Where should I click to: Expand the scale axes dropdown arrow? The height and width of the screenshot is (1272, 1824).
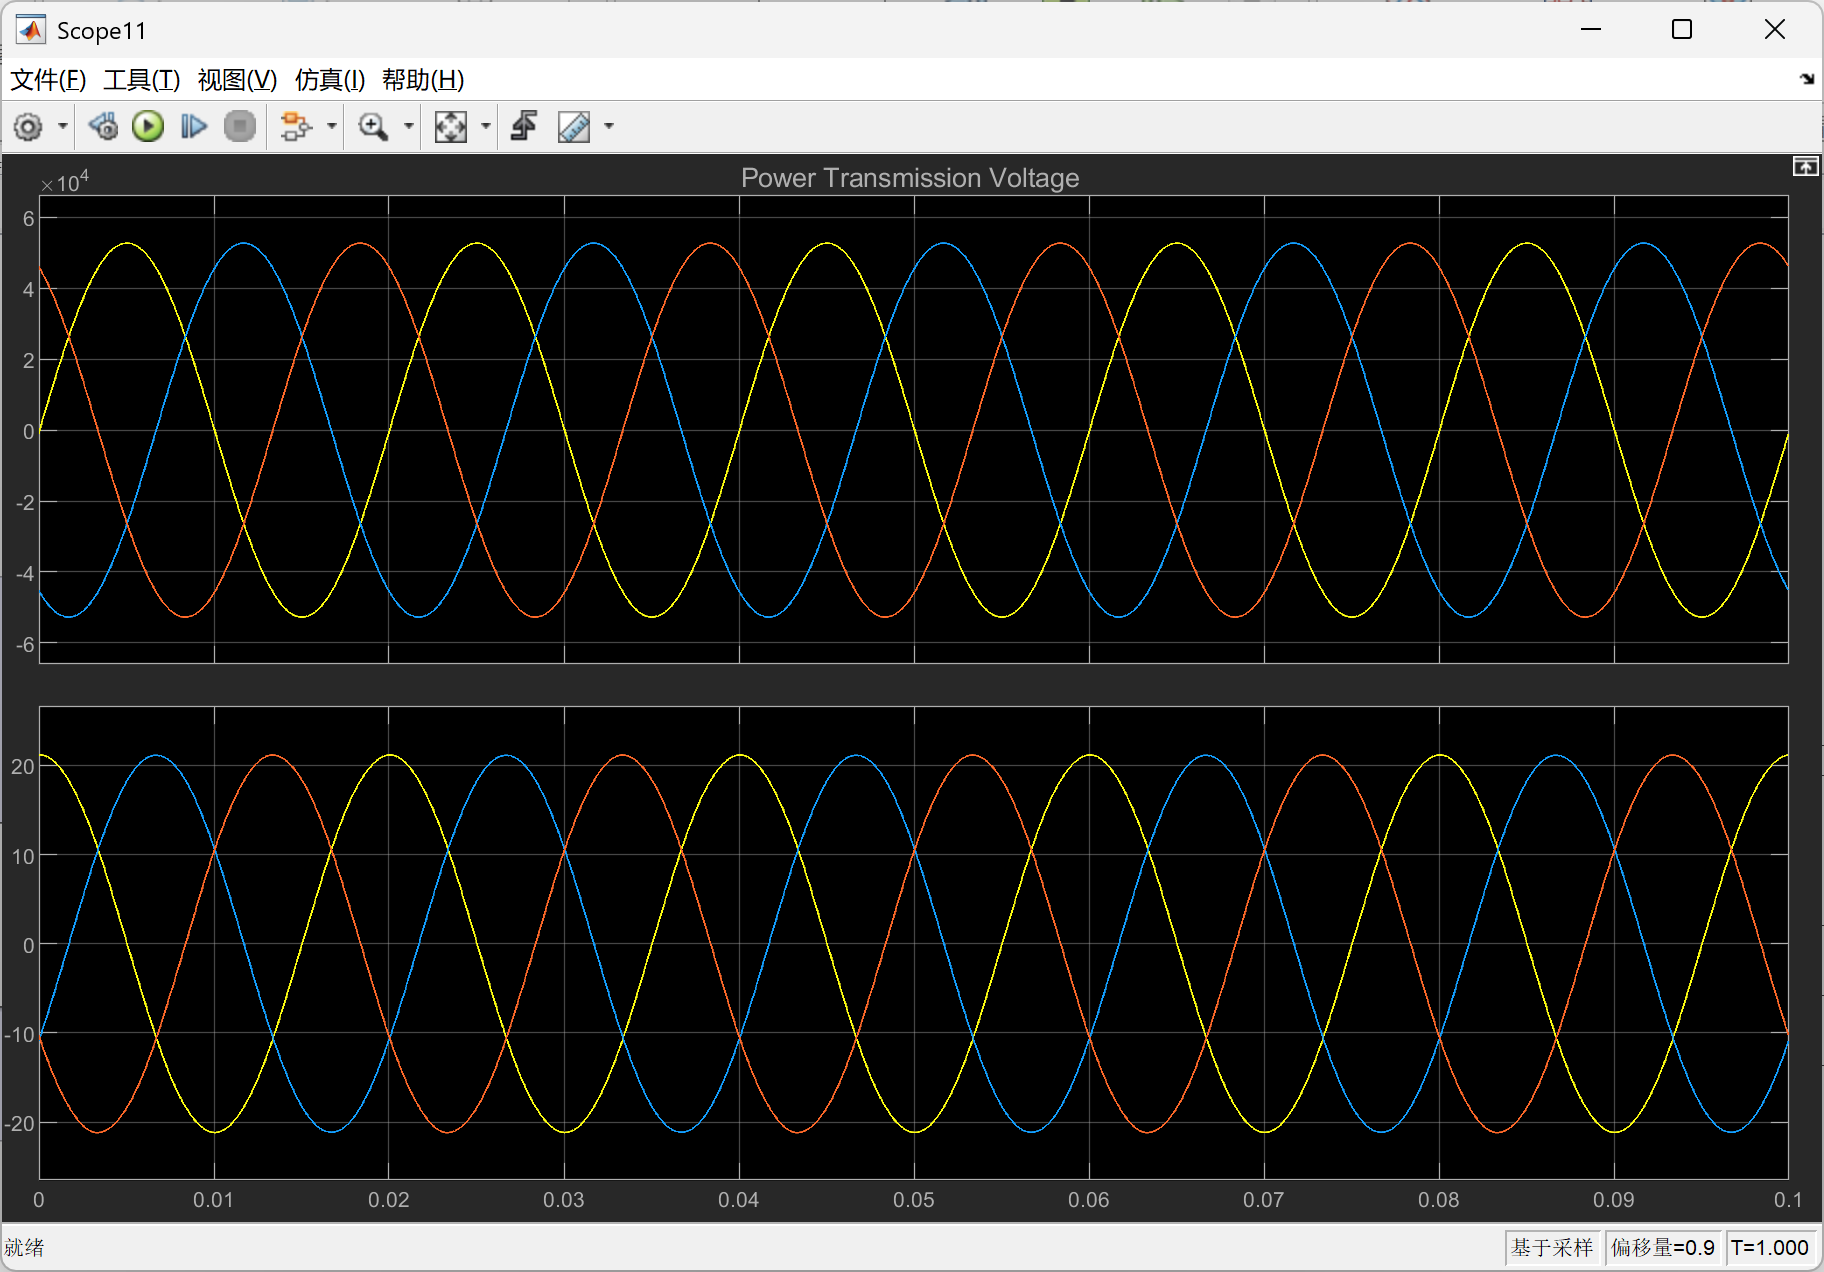pyautogui.click(x=486, y=127)
